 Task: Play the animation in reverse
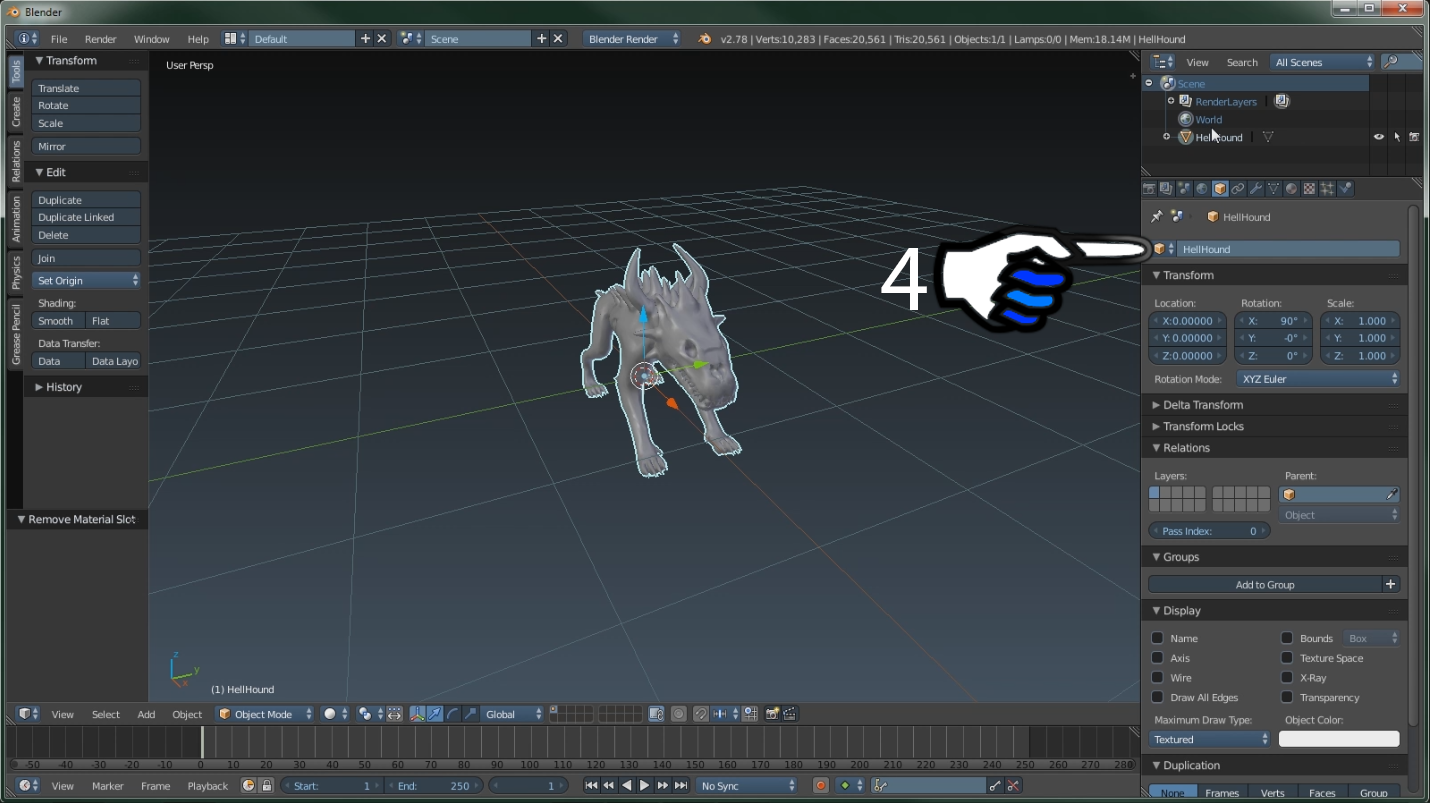coord(627,786)
